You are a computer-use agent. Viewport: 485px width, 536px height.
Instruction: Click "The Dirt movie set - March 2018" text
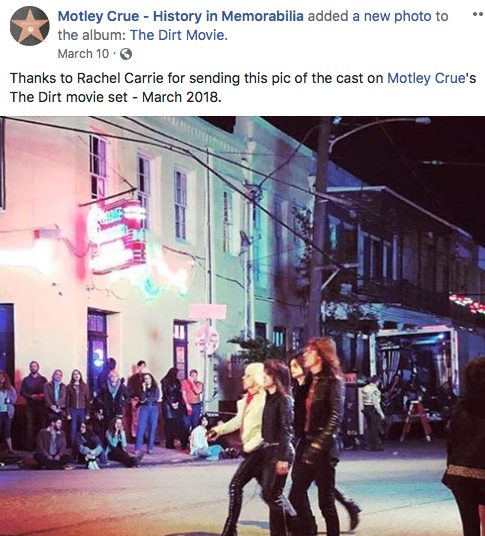click(x=116, y=97)
